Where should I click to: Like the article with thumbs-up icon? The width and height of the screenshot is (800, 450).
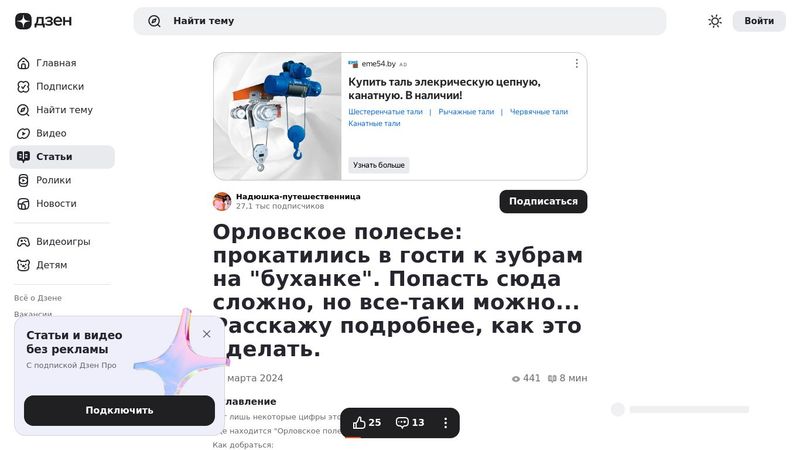pyautogui.click(x=359, y=422)
